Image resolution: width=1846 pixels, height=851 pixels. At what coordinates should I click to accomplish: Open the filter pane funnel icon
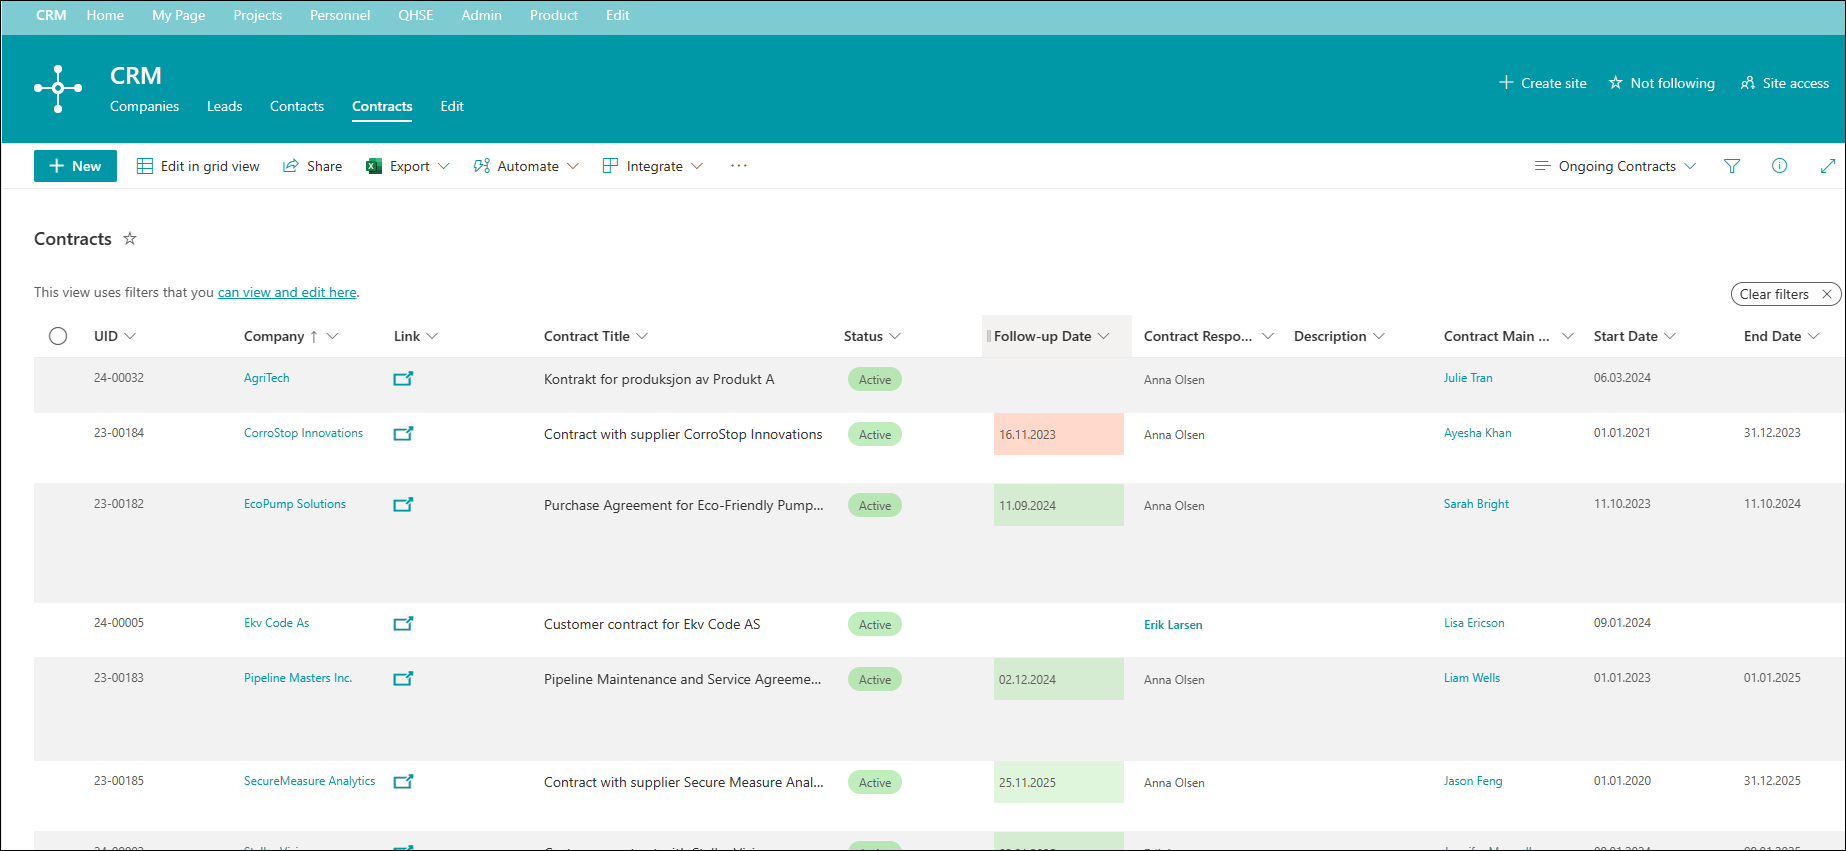(x=1732, y=166)
